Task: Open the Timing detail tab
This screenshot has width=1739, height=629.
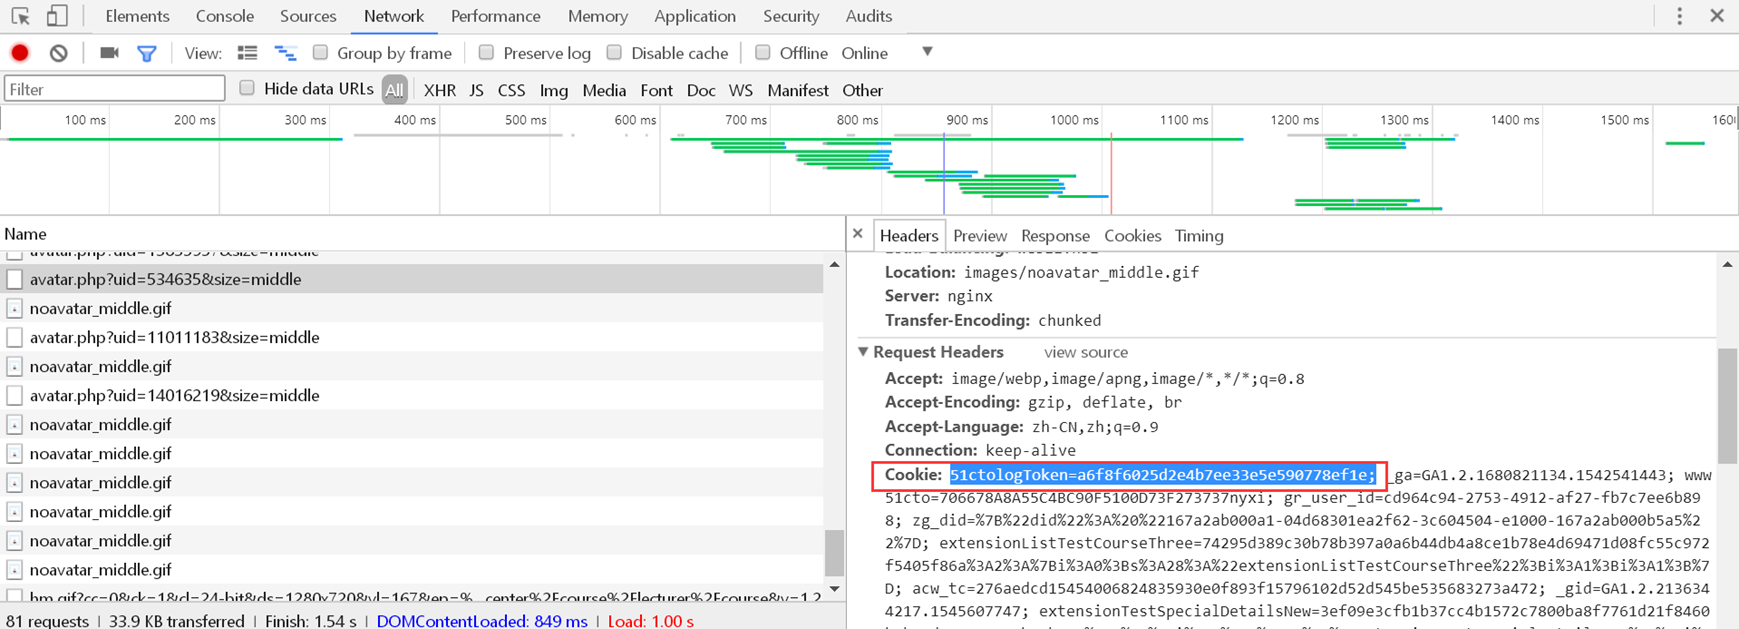Action: [1199, 236]
